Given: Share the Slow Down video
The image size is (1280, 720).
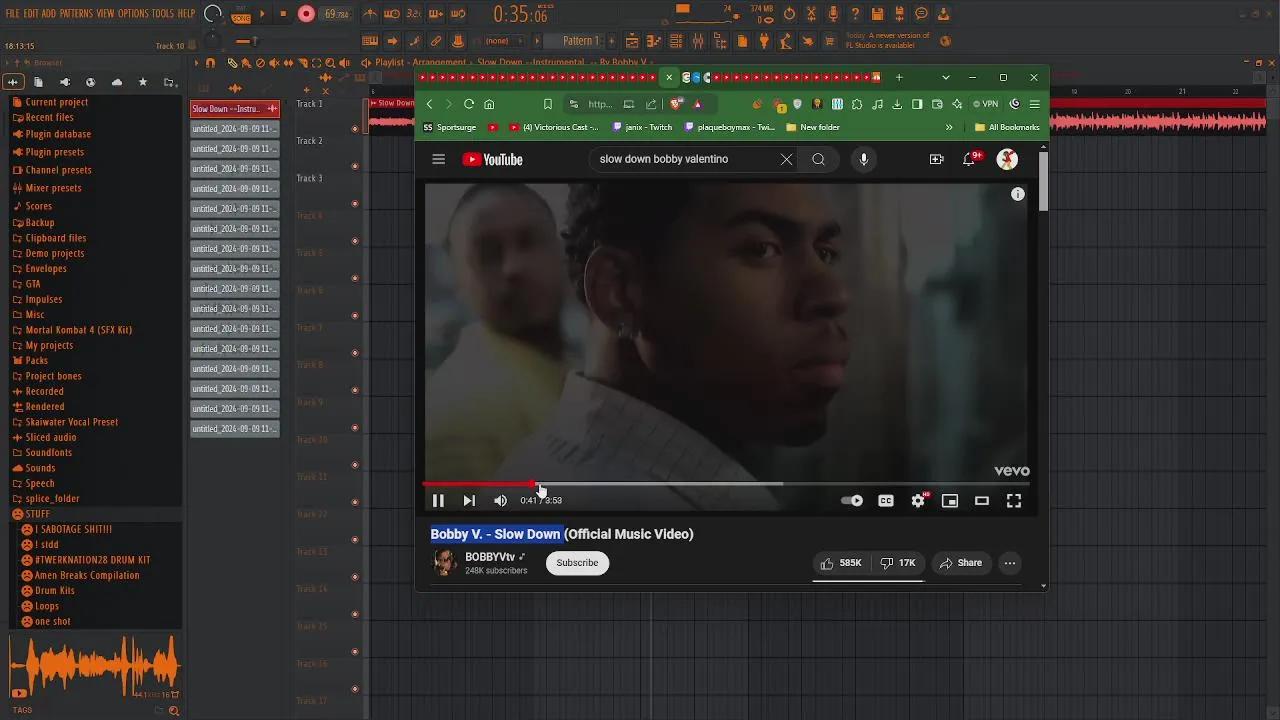Looking at the screenshot, I should (961, 563).
